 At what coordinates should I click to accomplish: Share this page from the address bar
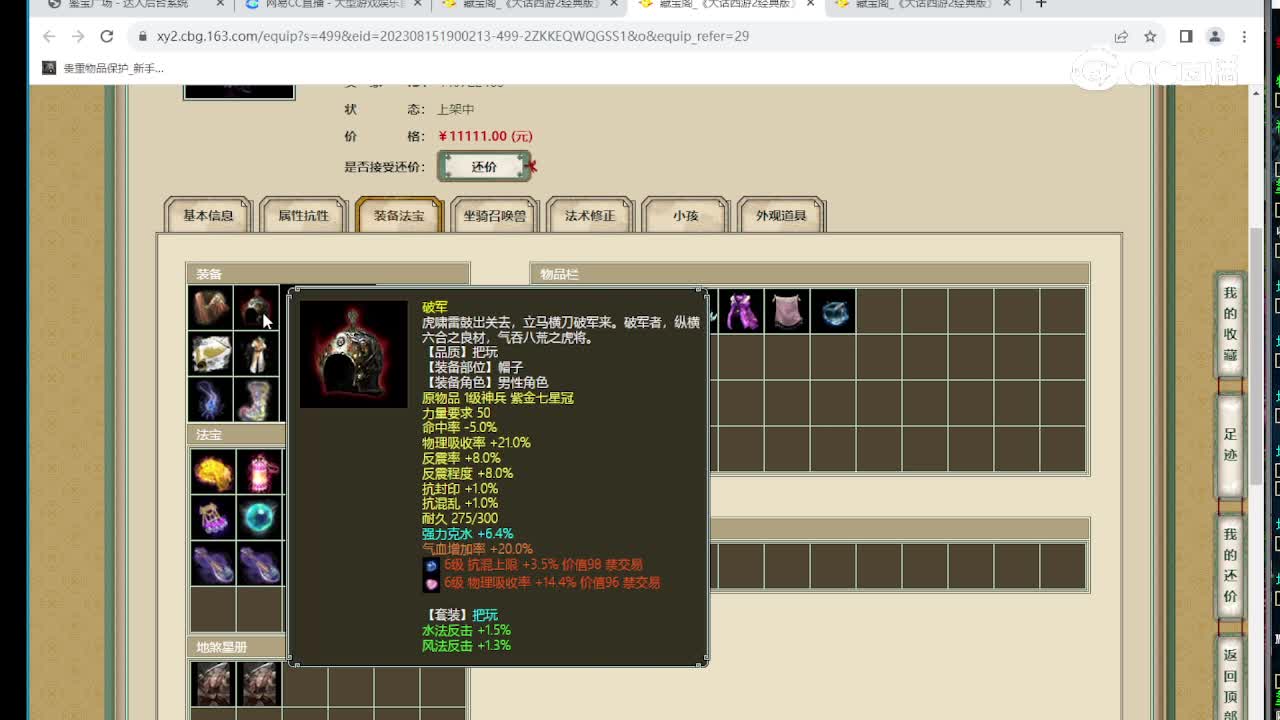click(1121, 36)
